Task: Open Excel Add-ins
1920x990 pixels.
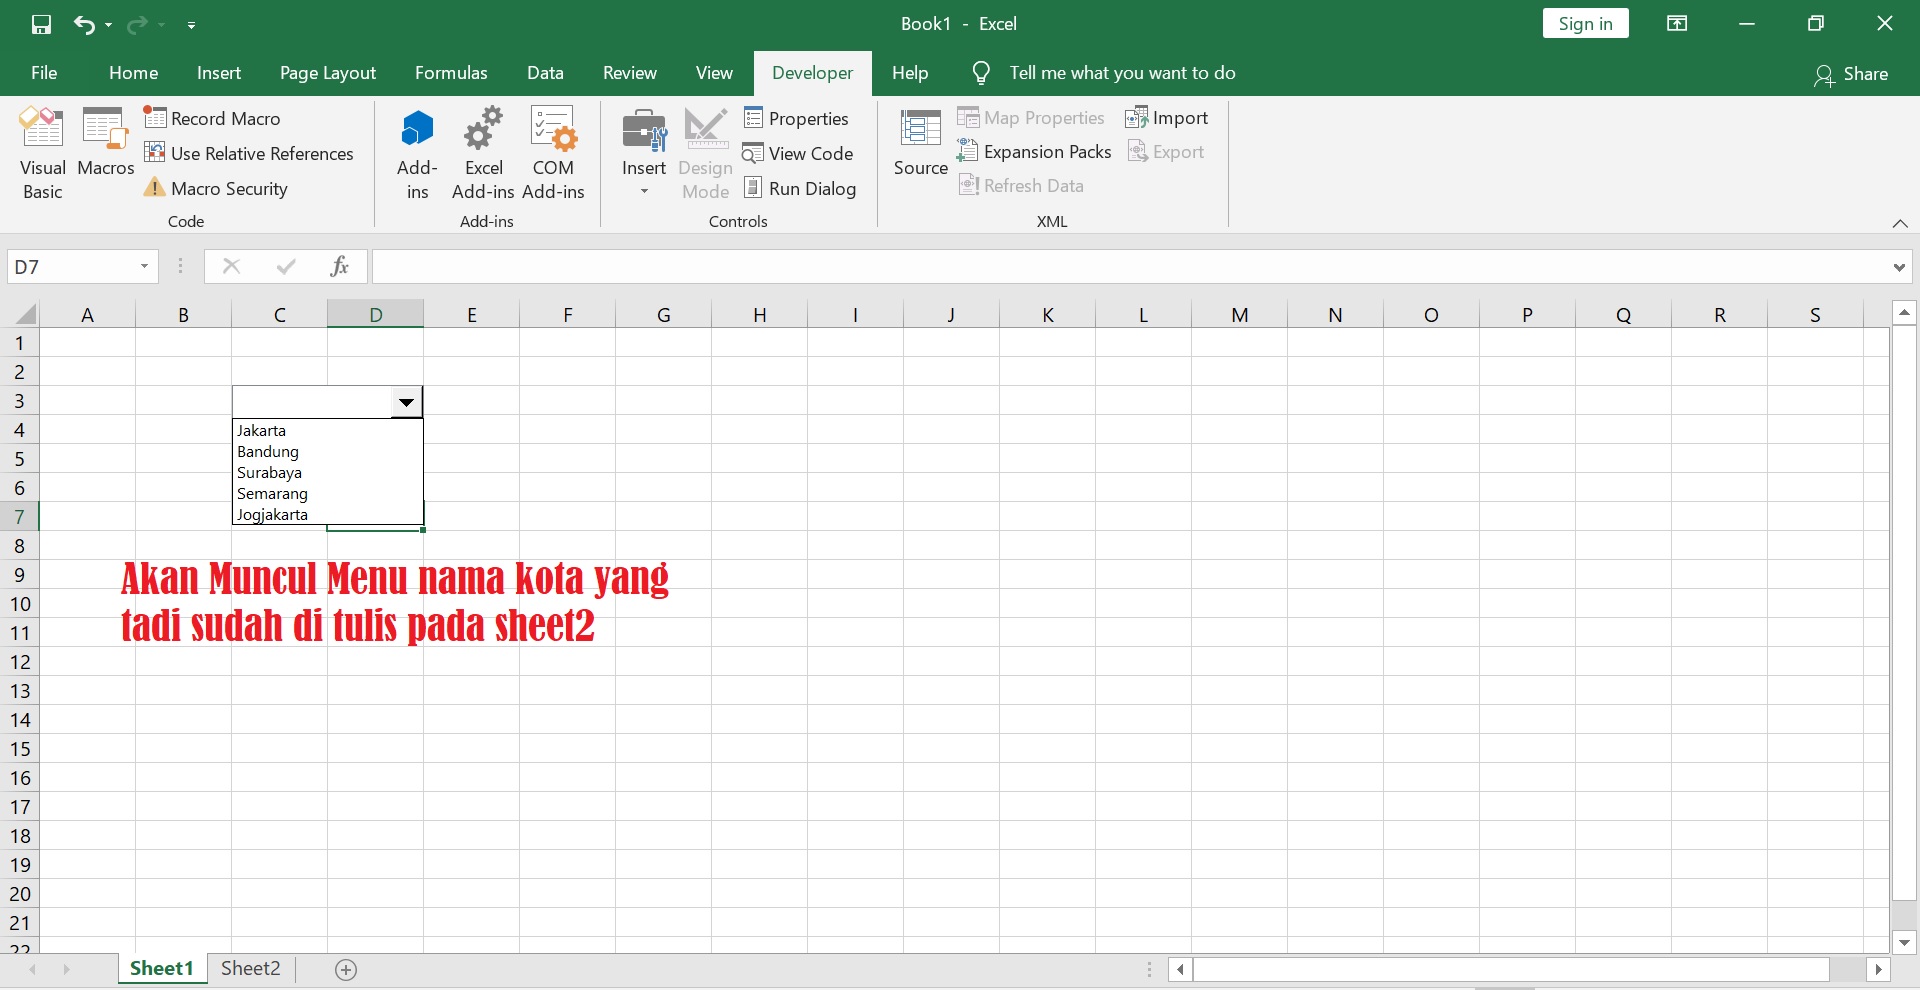Action: (x=483, y=152)
